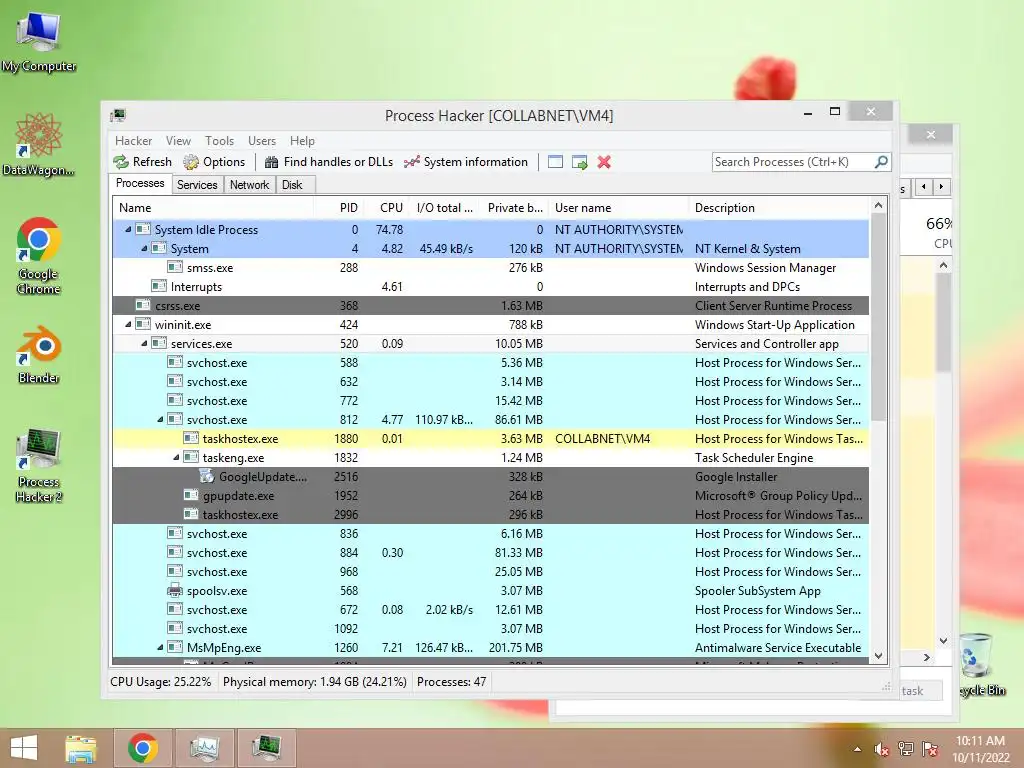Click the Refresh toolbar button
The image size is (1024, 768).
(142, 162)
